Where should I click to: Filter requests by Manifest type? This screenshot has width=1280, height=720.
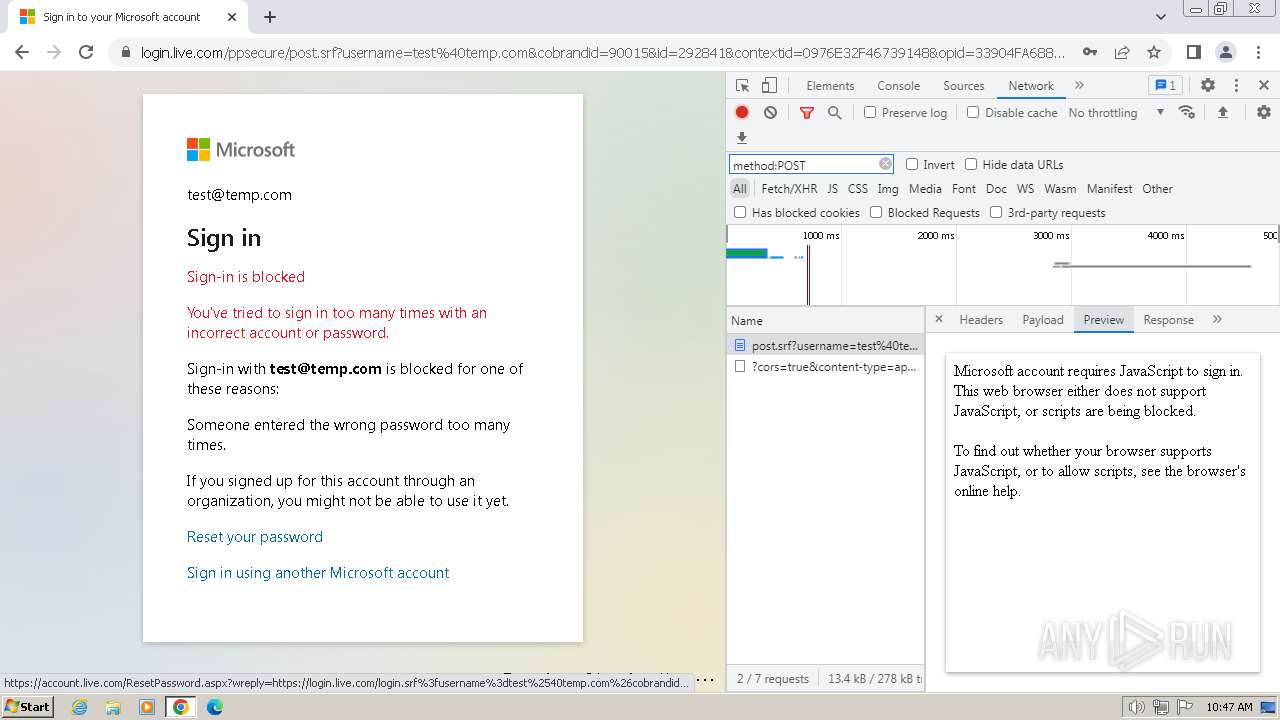1109,188
